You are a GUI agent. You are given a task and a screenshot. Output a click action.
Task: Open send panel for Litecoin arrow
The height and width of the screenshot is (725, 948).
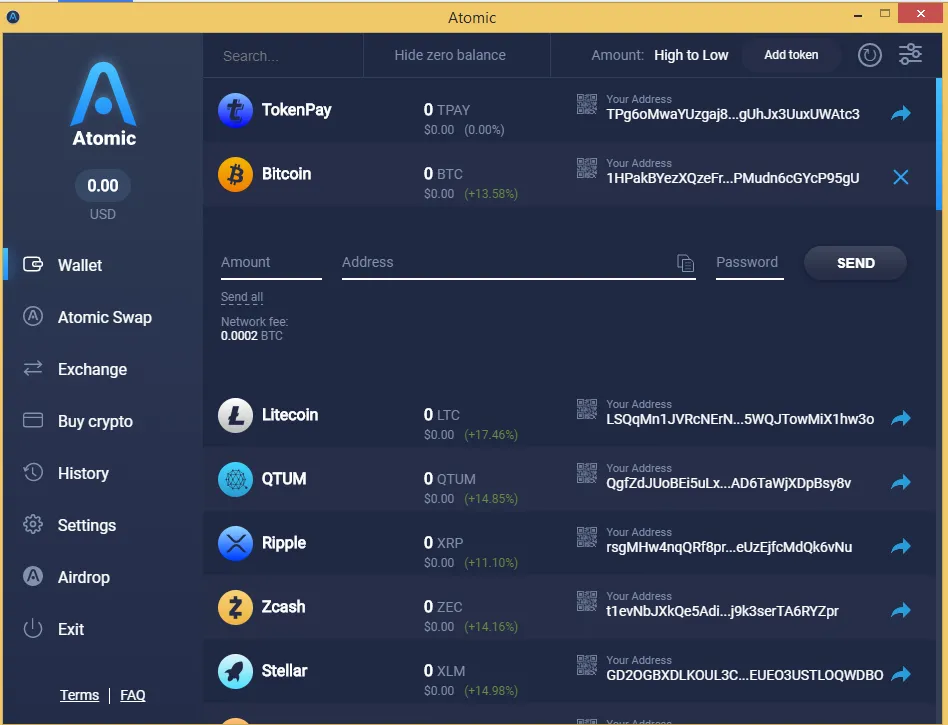tap(900, 418)
